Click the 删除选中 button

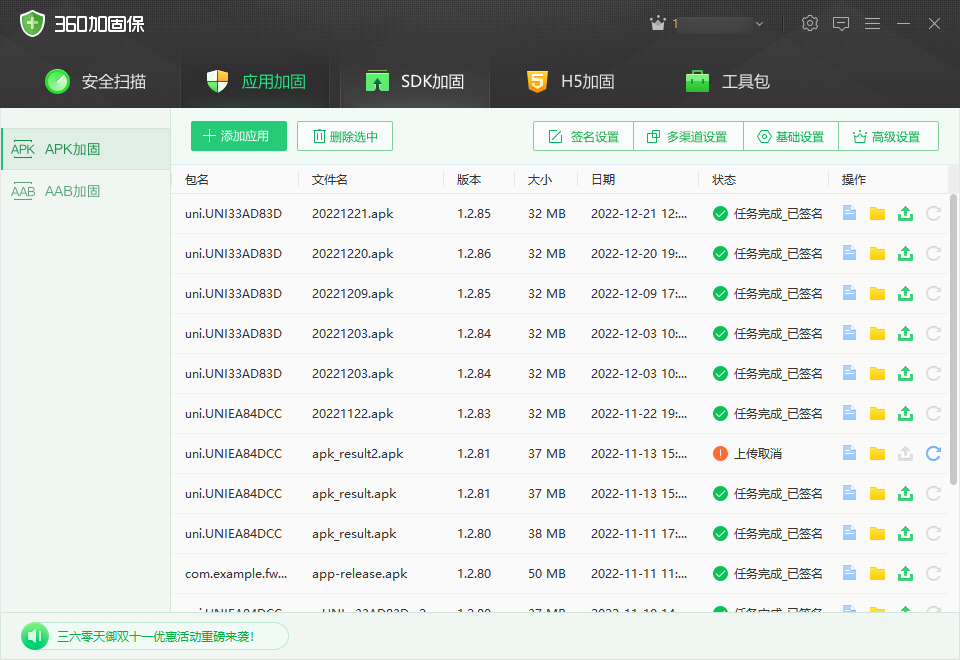[x=344, y=136]
